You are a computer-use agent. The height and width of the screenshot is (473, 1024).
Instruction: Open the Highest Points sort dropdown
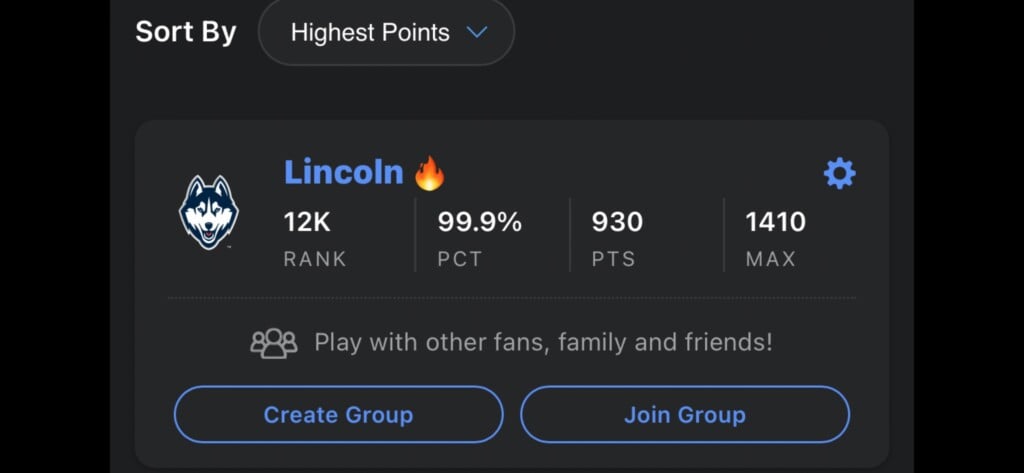click(387, 33)
